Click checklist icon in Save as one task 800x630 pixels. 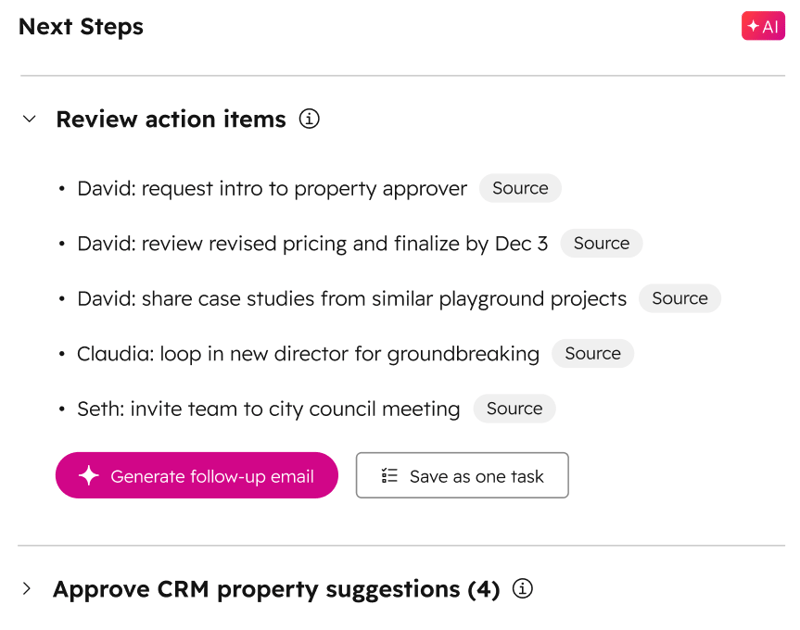390,476
